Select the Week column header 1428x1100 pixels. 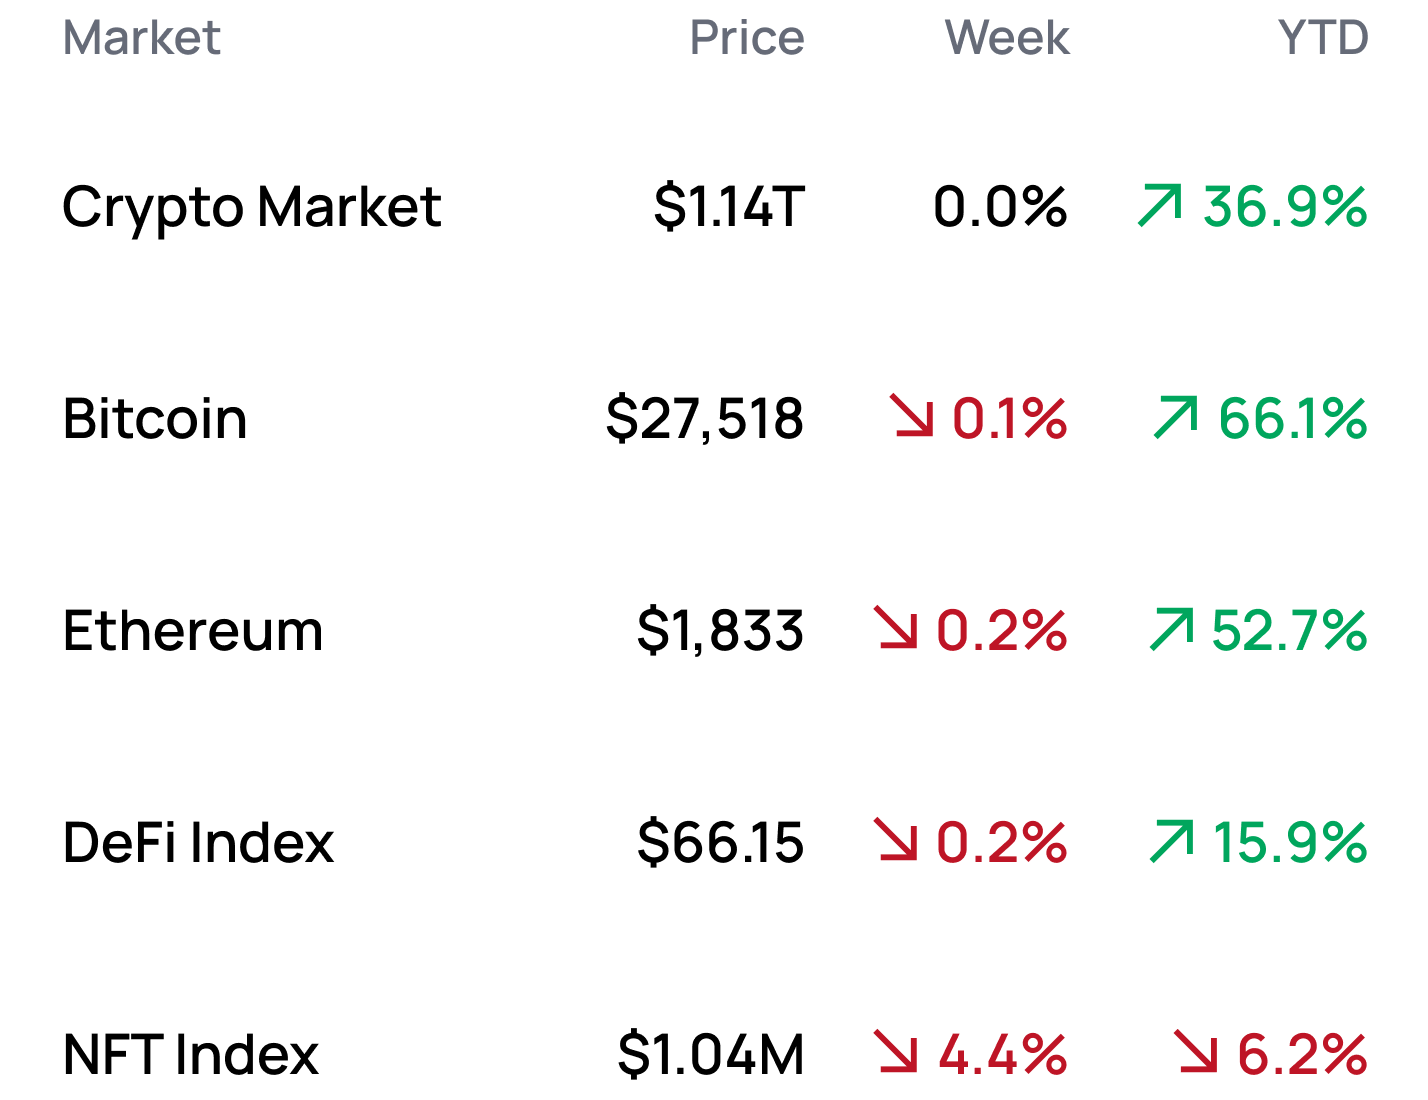click(1006, 38)
